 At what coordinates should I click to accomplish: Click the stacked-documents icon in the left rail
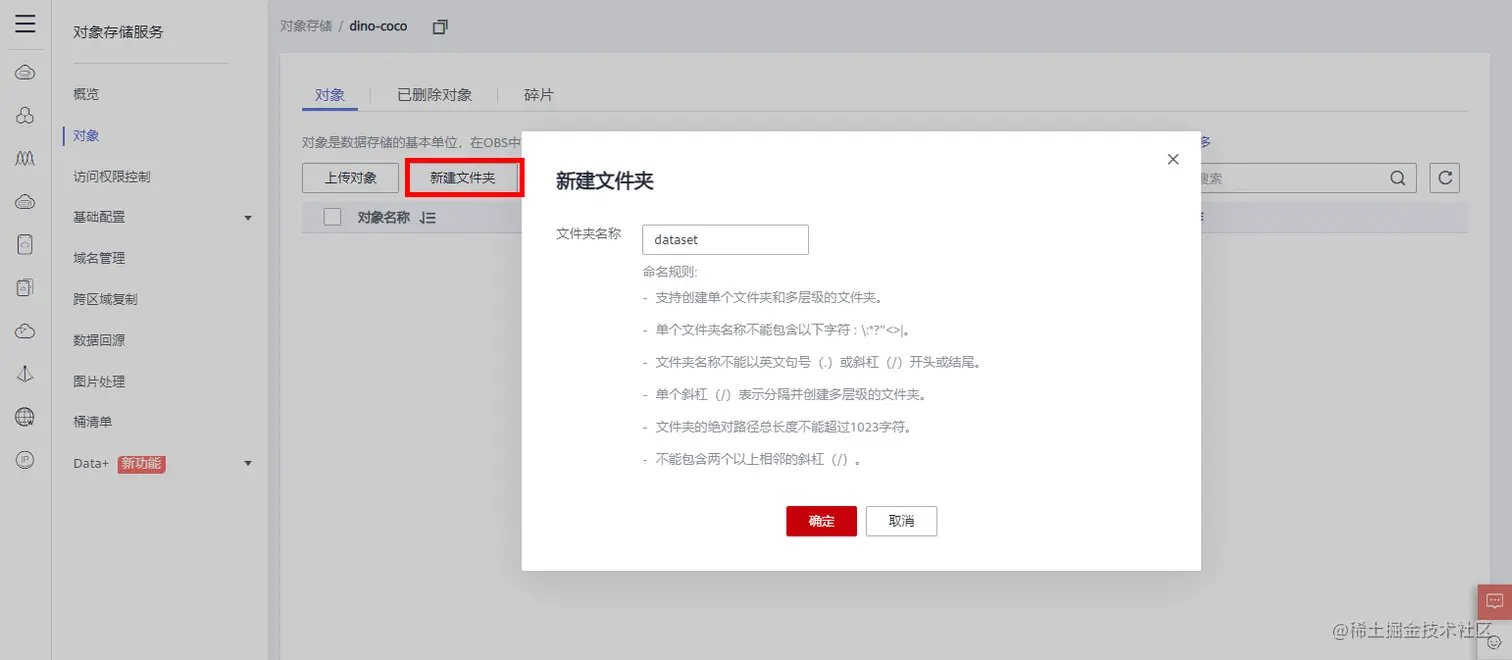click(x=25, y=287)
